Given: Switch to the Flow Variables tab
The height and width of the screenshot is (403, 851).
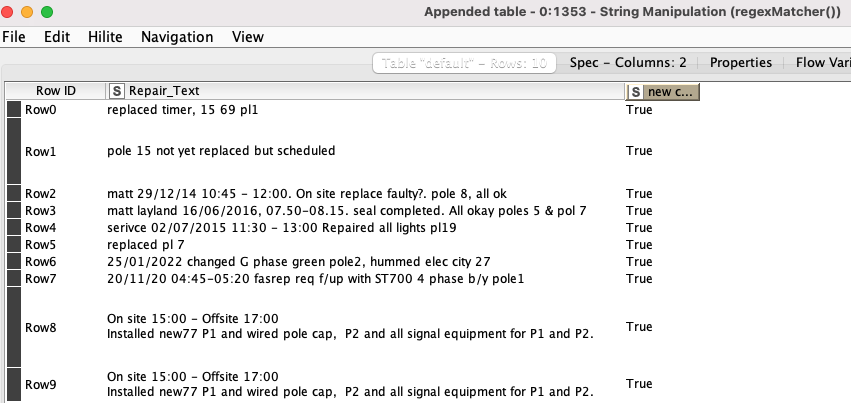Looking at the screenshot, I should pos(823,63).
